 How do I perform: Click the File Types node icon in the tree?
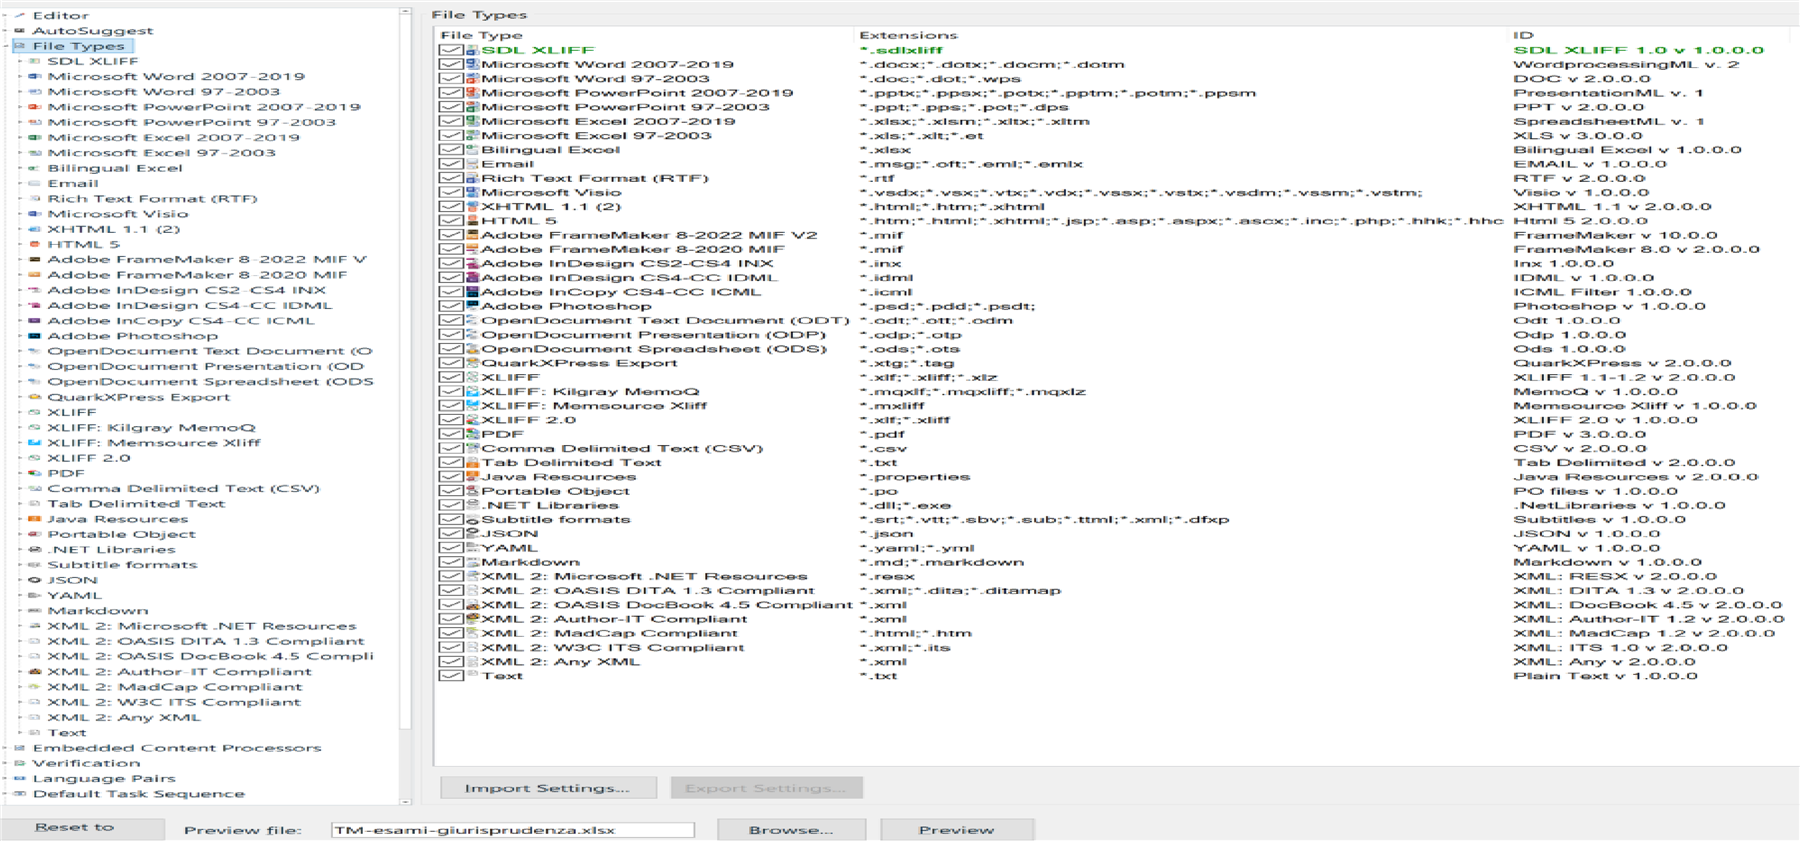click(x=20, y=46)
